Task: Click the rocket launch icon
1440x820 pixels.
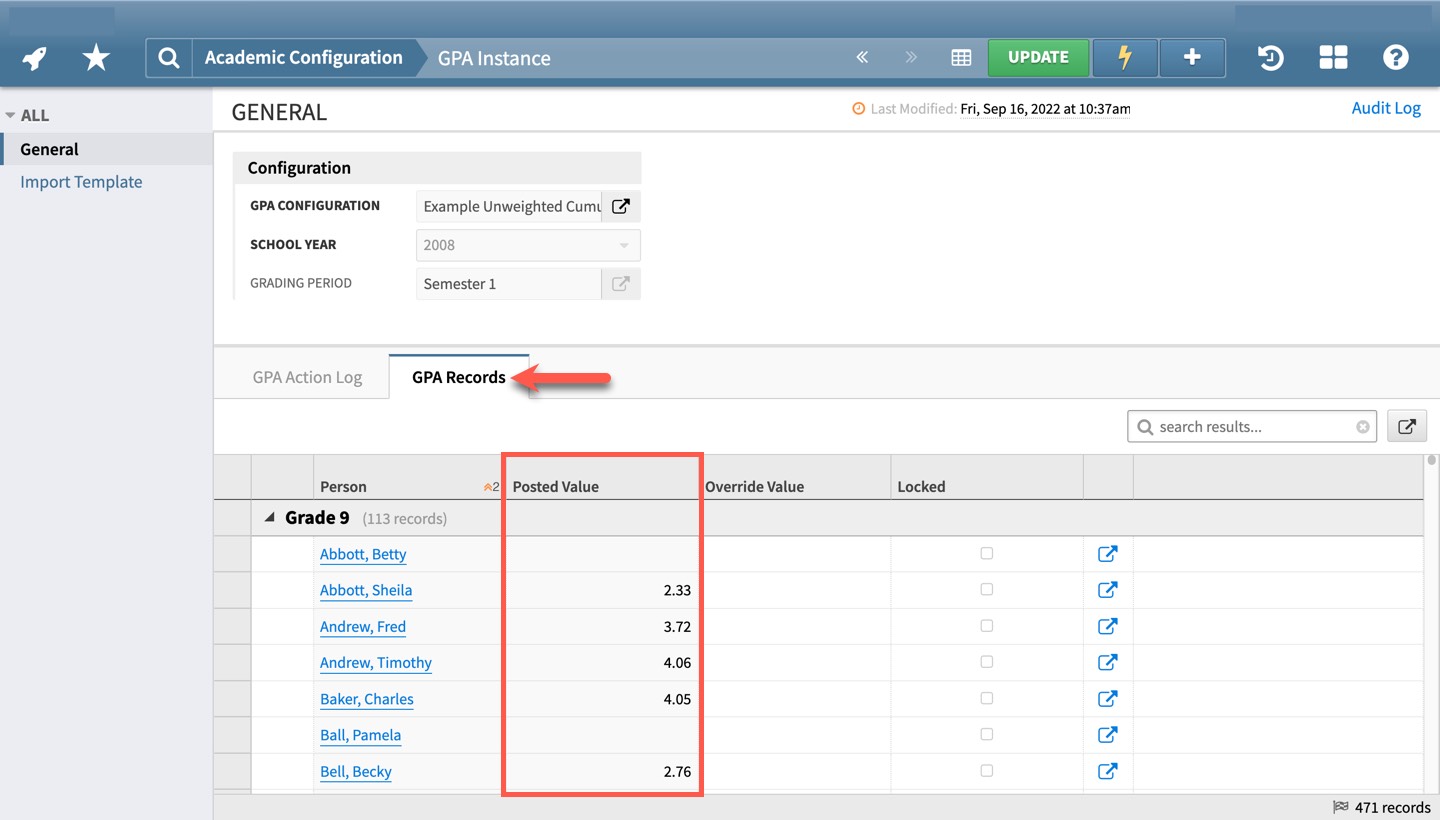Action: point(35,58)
